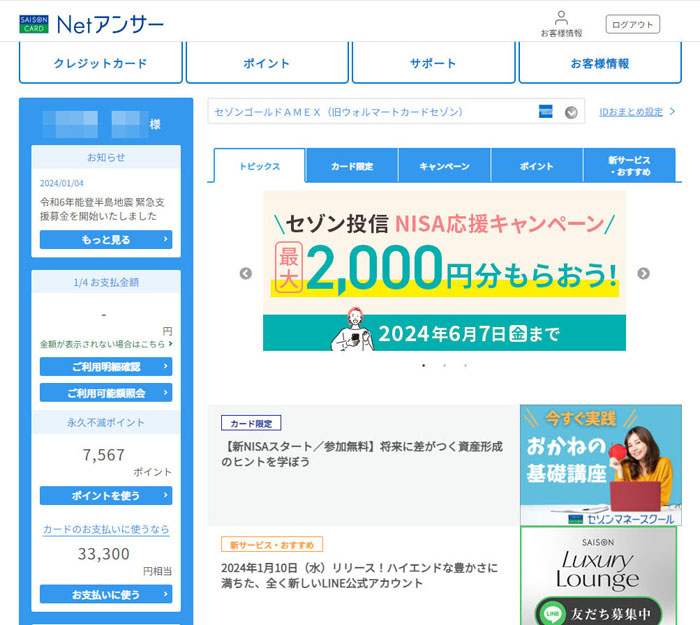This screenshot has width=700, height=625.
Task: Open the クレジットカード menu
Action: [x=100, y=63]
